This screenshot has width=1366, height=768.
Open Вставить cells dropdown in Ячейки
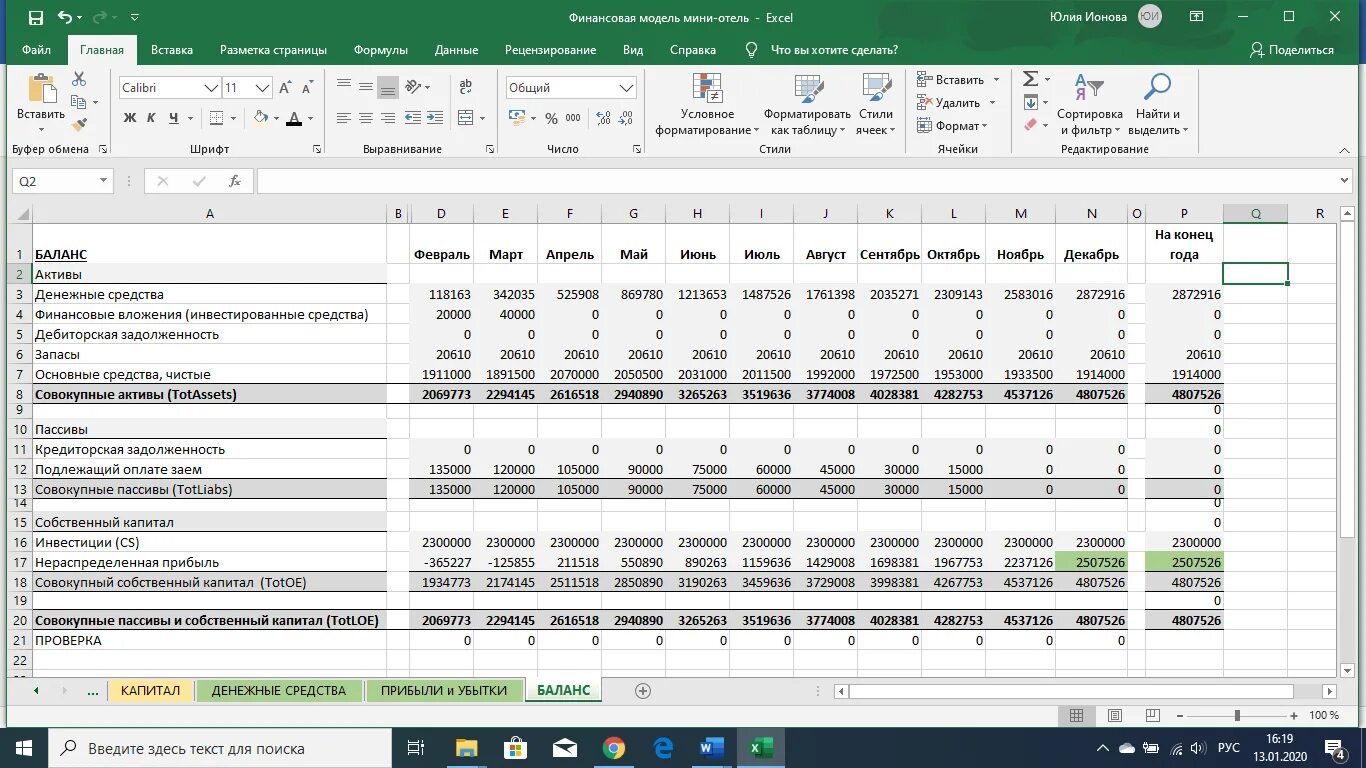957,80
